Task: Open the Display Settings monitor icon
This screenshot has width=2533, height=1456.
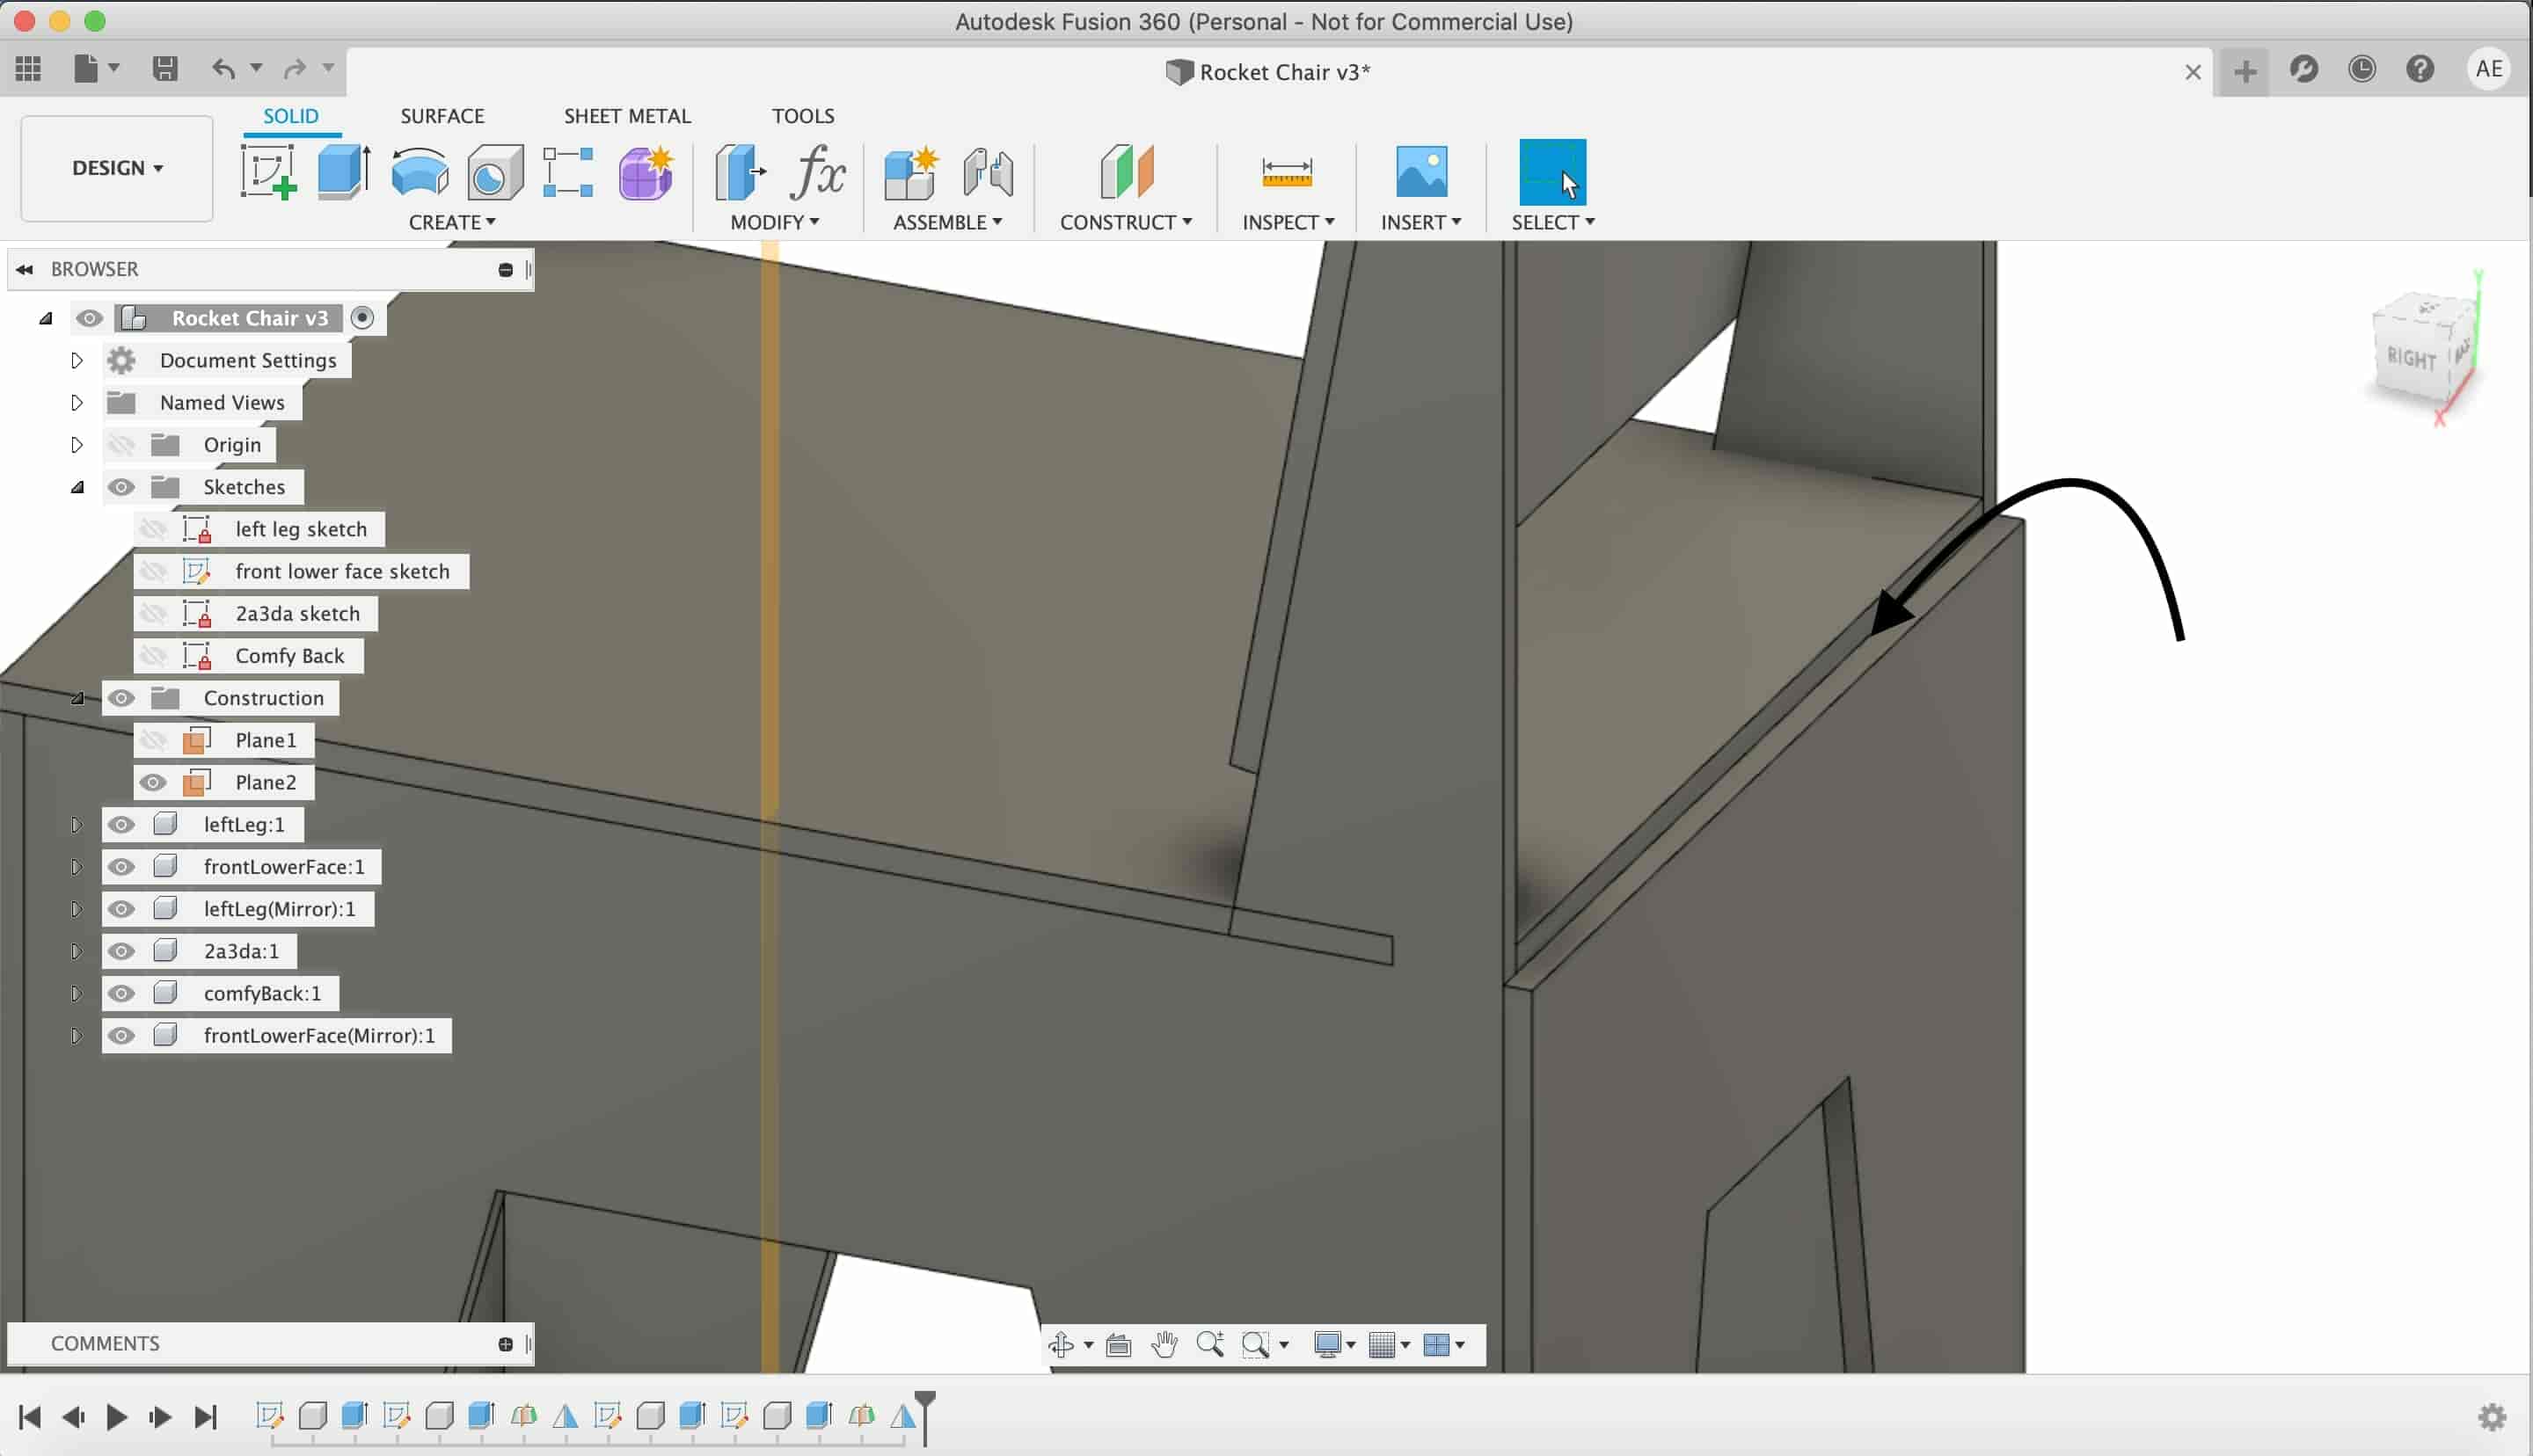Action: tap(1328, 1345)
